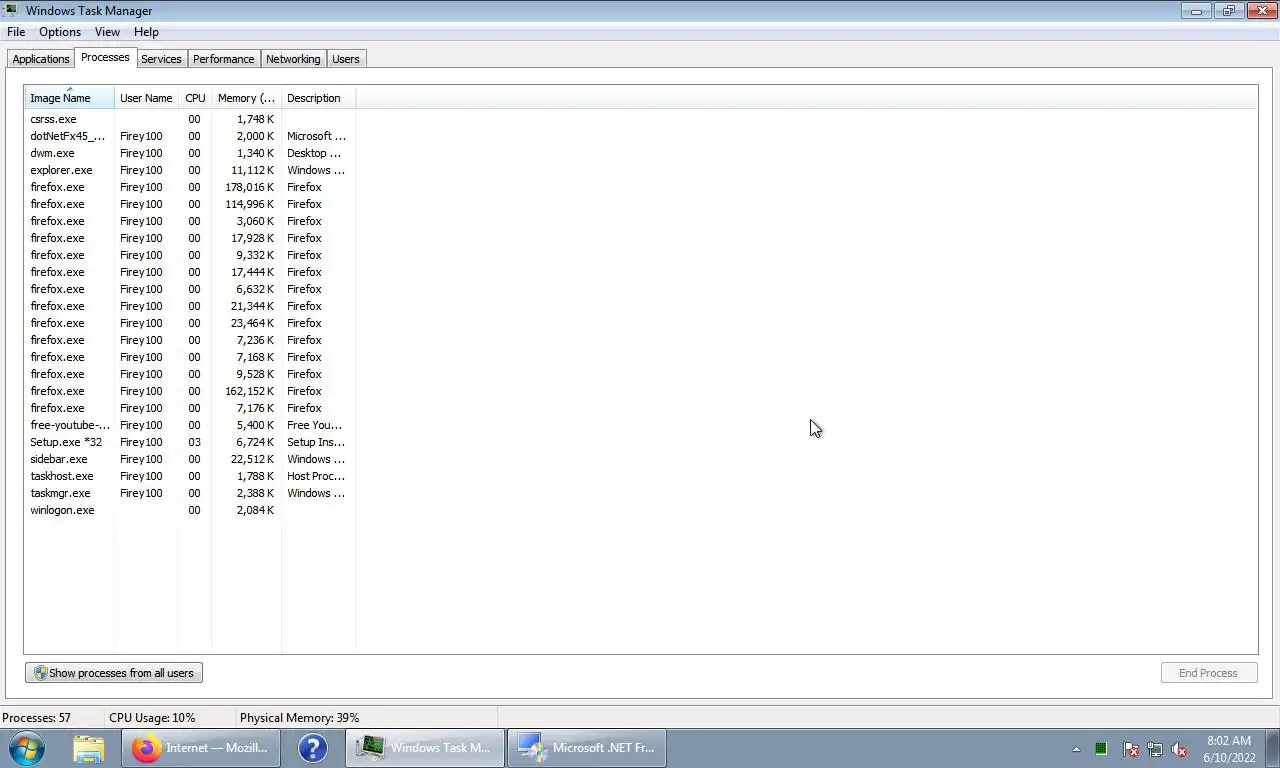The image size is (1280, 768).
Task: Sort by the Memory column header
Action: [246, 98]
